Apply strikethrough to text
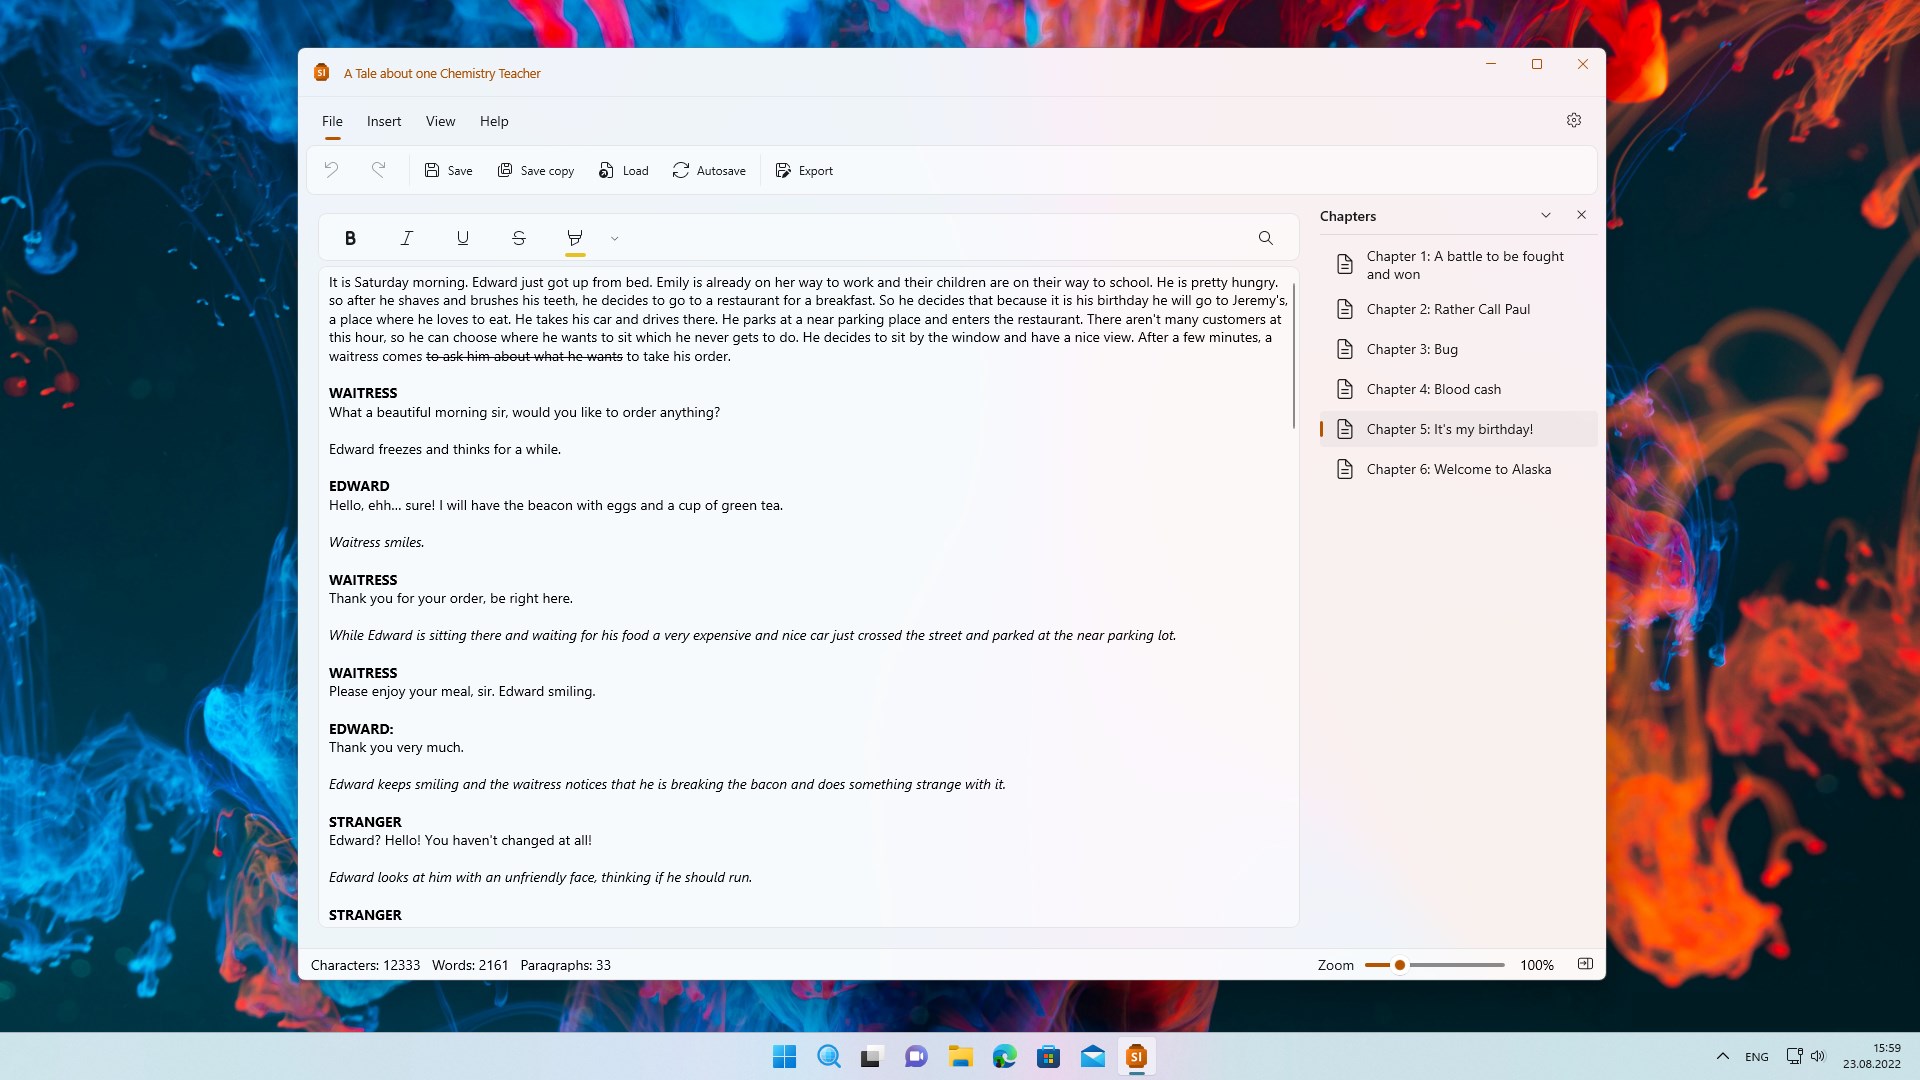 [518, 238]
